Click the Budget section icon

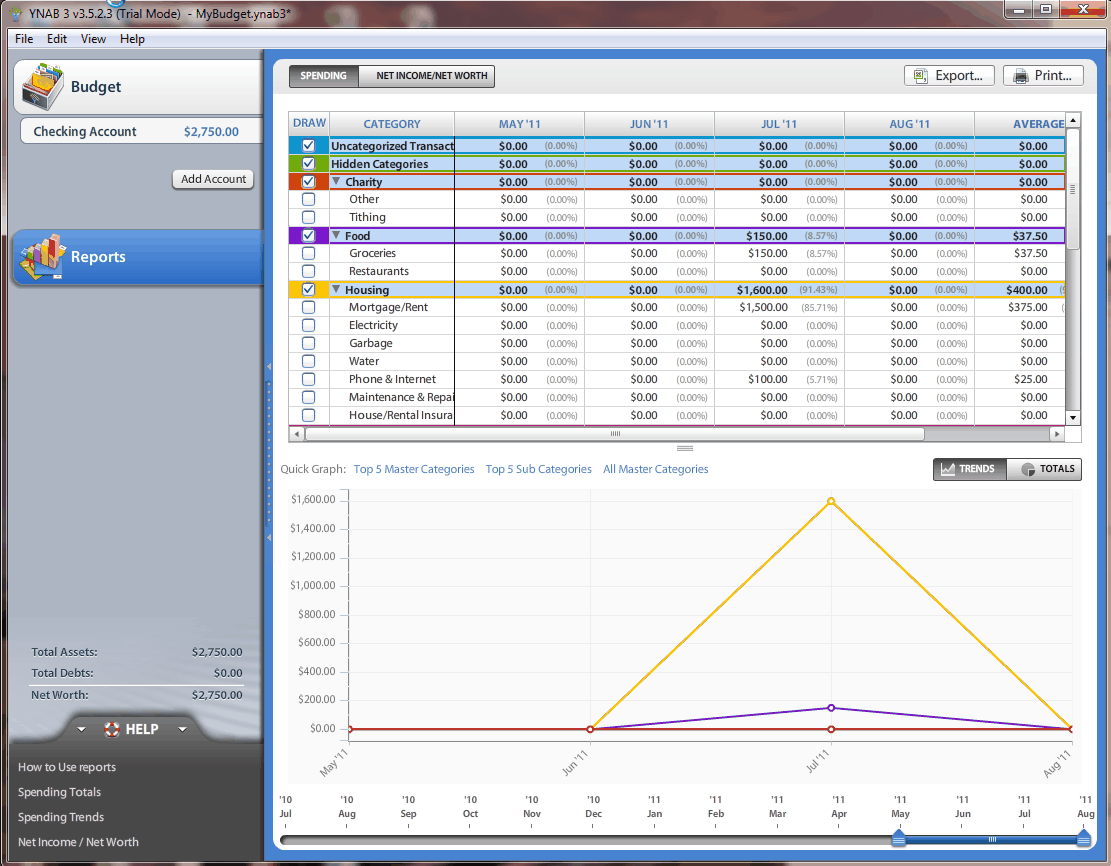[x=42, y=86]
